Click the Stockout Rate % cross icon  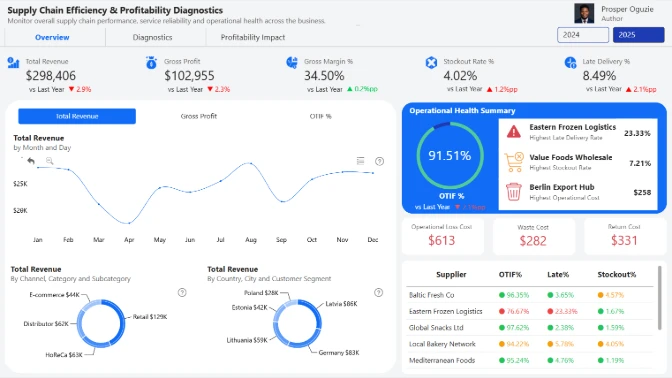point(431,63)
